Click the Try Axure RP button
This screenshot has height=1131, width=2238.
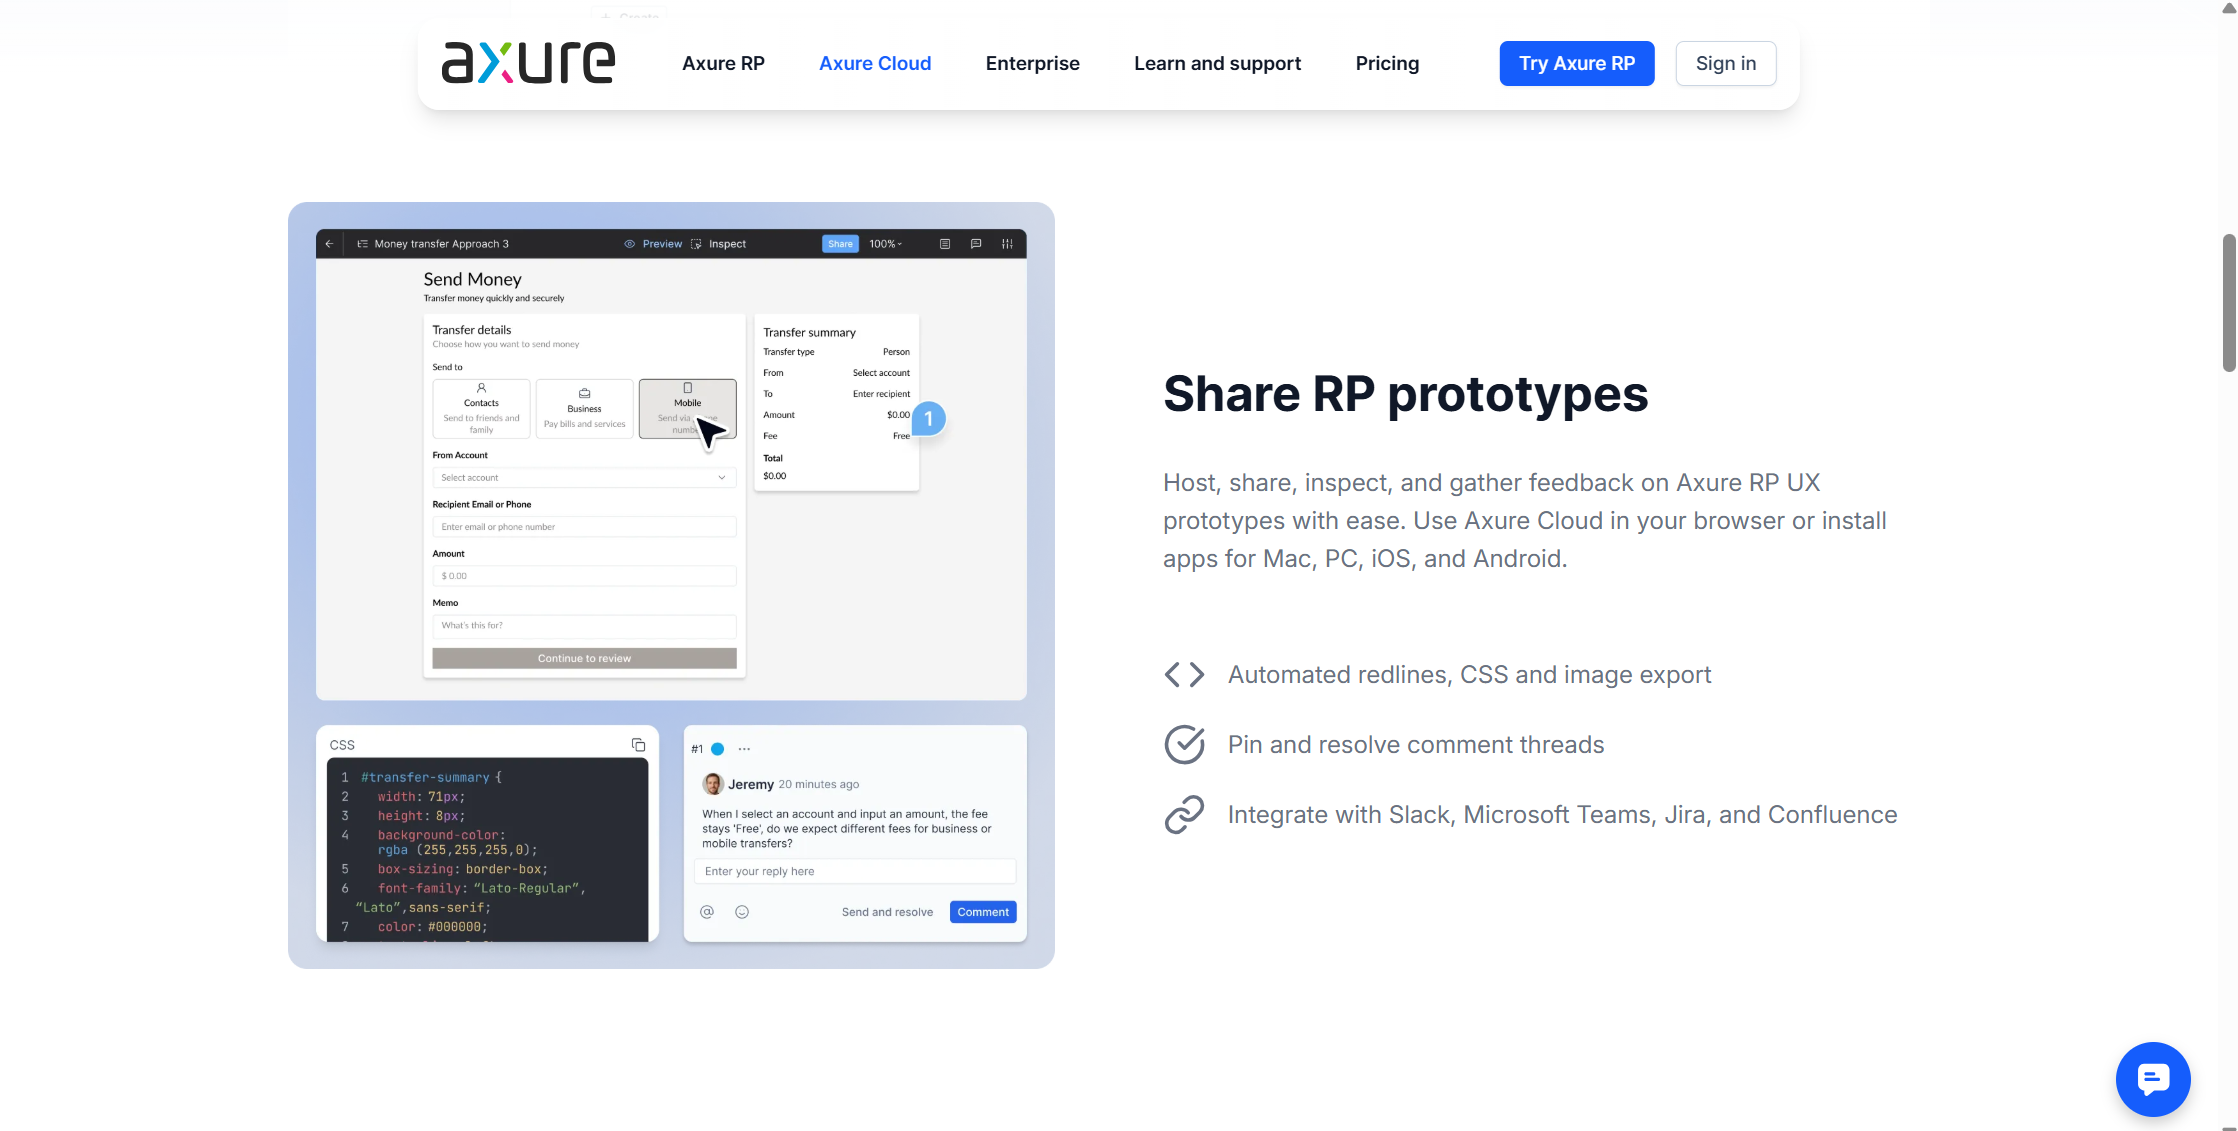[x=1576, y=63]
